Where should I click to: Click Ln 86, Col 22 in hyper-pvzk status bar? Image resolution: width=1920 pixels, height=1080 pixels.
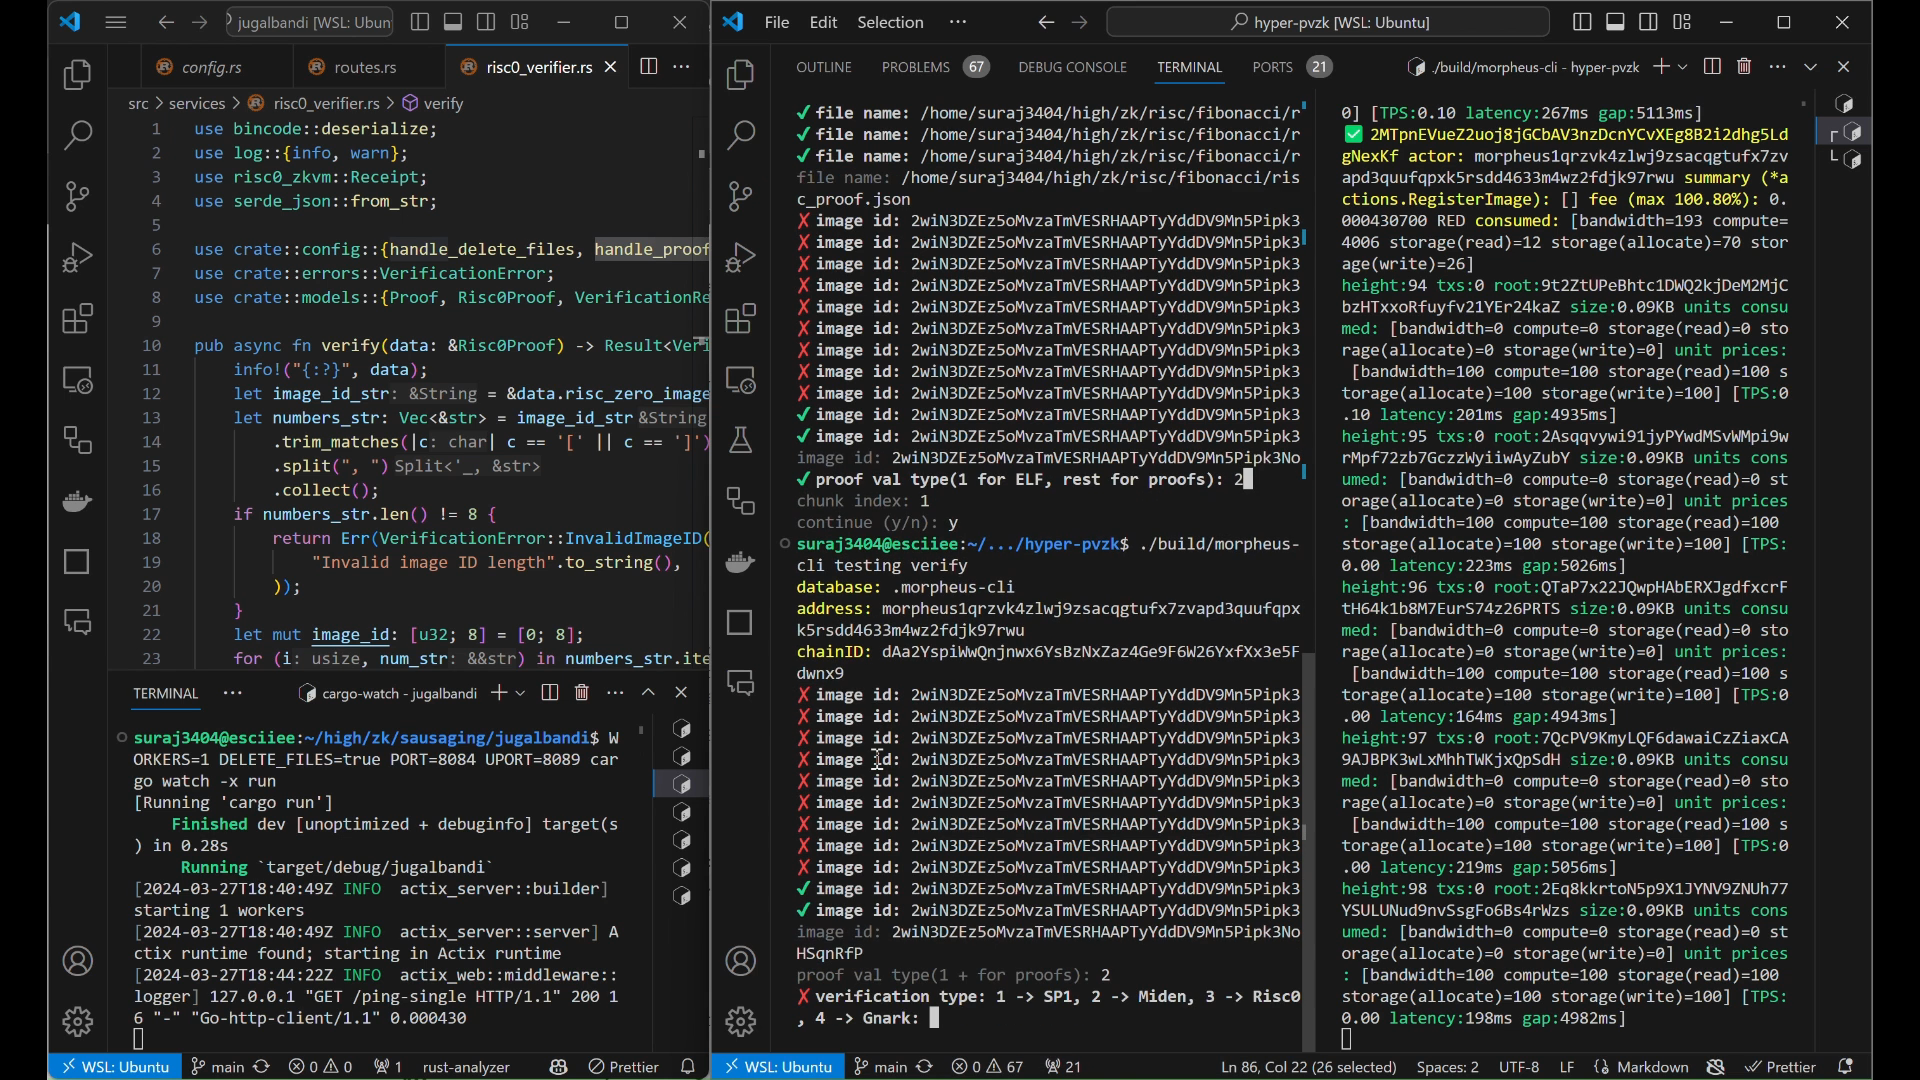coord(1308,1067)
